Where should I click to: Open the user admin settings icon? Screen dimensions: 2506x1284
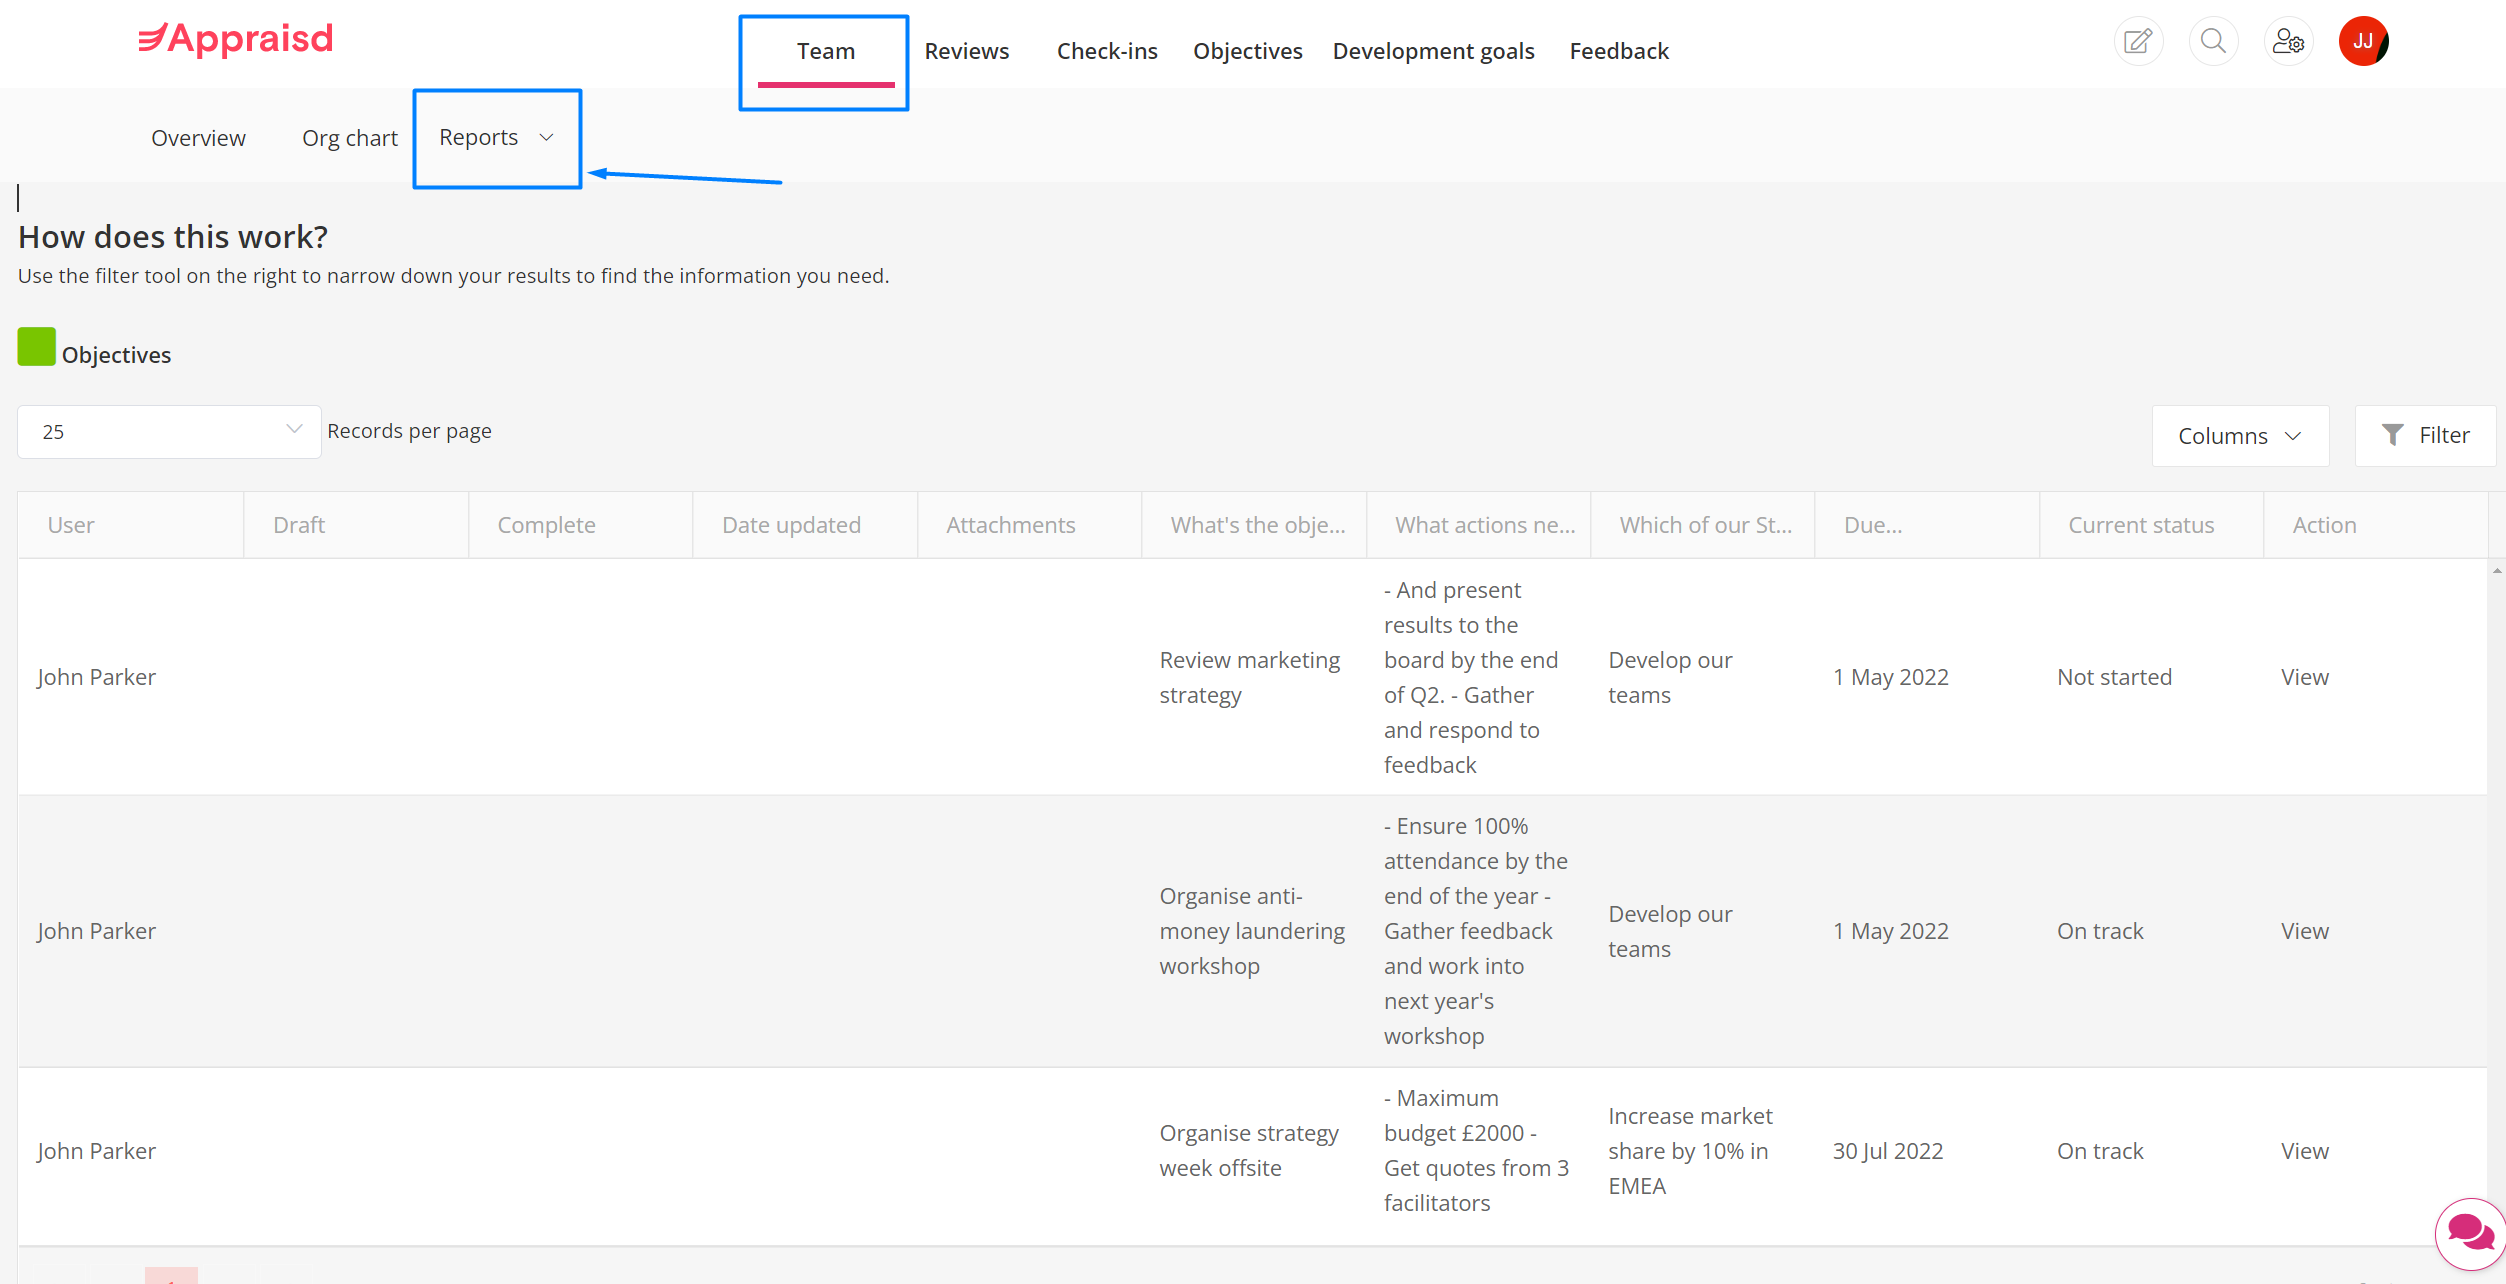point(2288,41)
